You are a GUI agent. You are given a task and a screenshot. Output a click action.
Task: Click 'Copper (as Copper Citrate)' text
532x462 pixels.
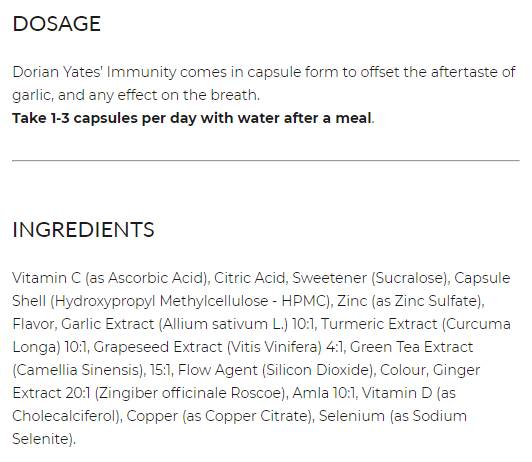click(218, 416)
